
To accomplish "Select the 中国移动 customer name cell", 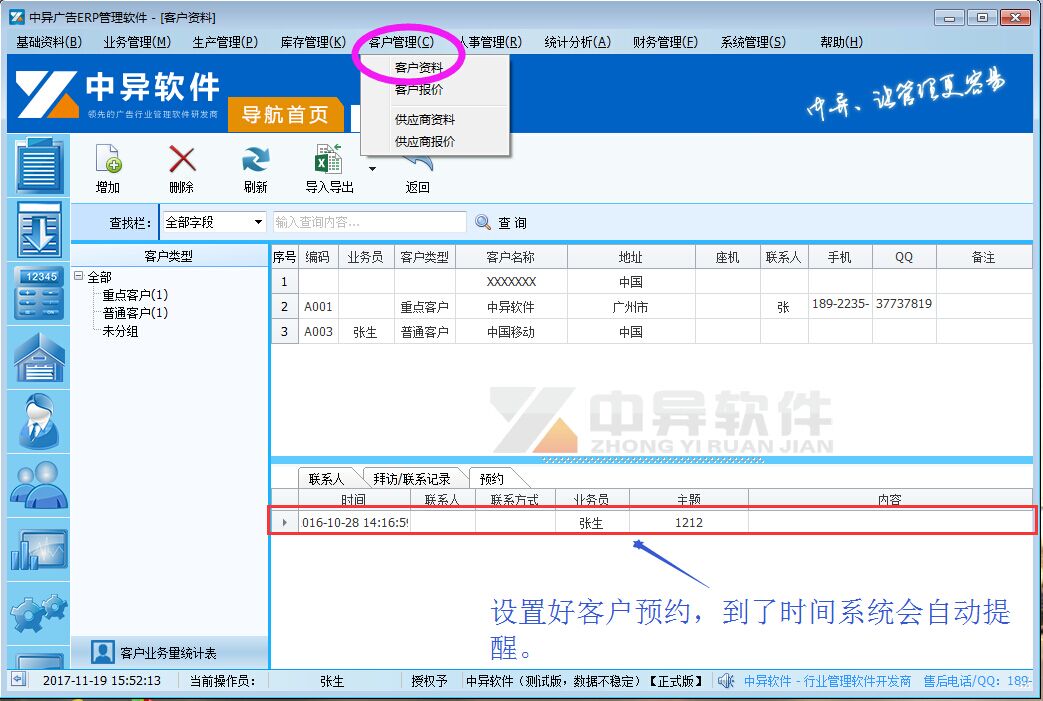I will tap(511, 331).
